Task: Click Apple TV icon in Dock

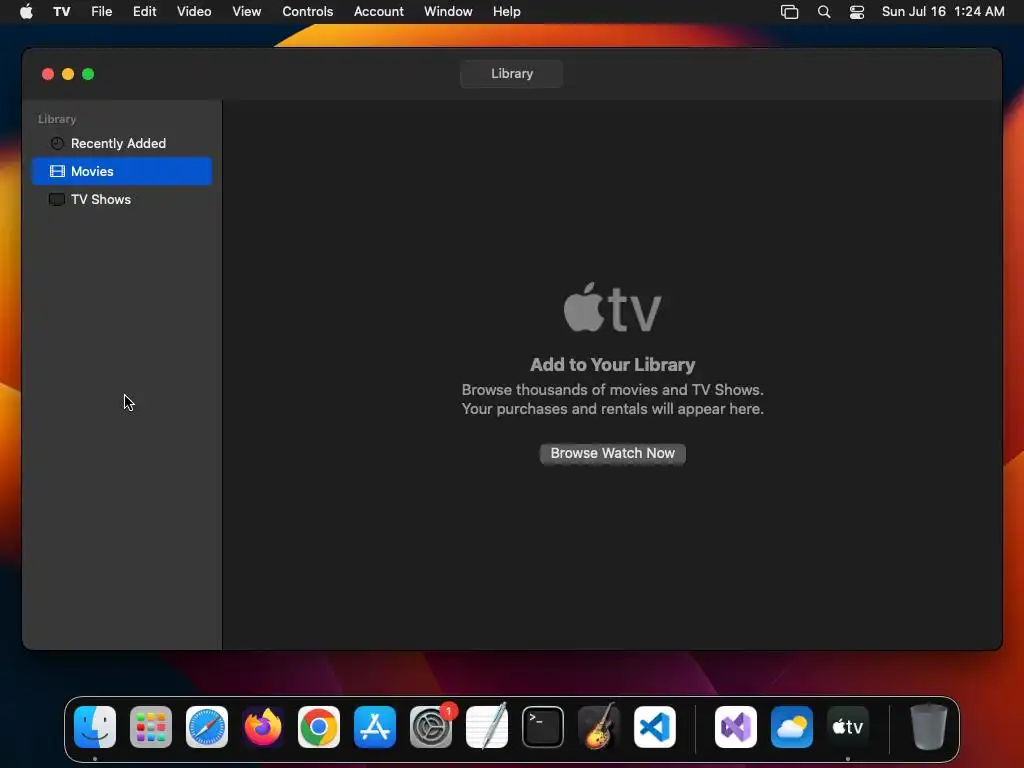Action: (x=848, y=727)
